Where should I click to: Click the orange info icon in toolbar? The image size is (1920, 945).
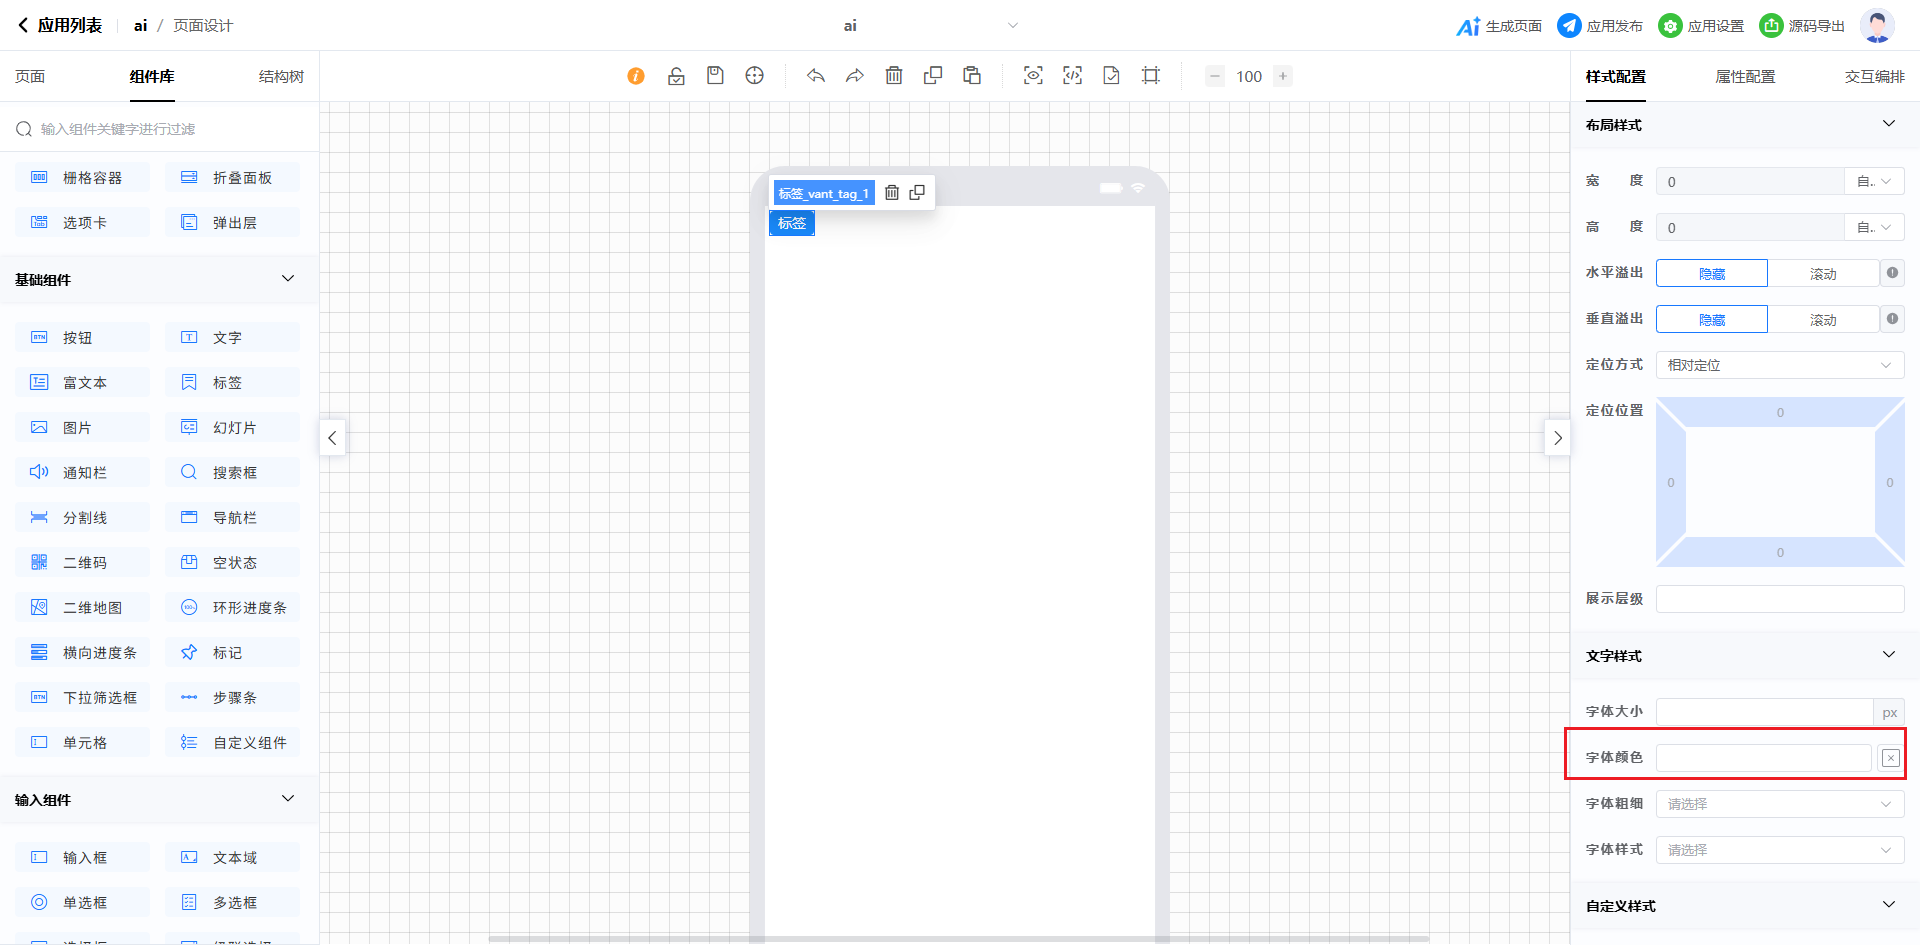pyautogui.click(x=636, y=76)
